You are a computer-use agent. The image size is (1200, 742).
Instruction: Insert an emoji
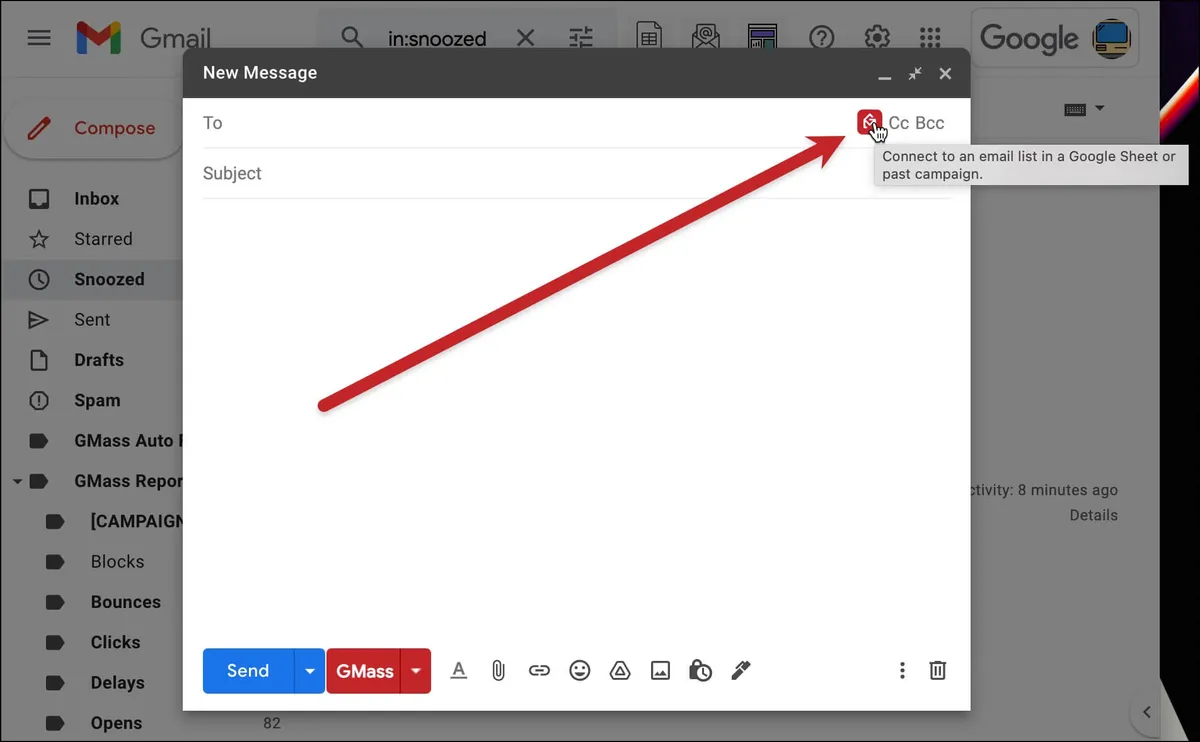pos(580,671)
